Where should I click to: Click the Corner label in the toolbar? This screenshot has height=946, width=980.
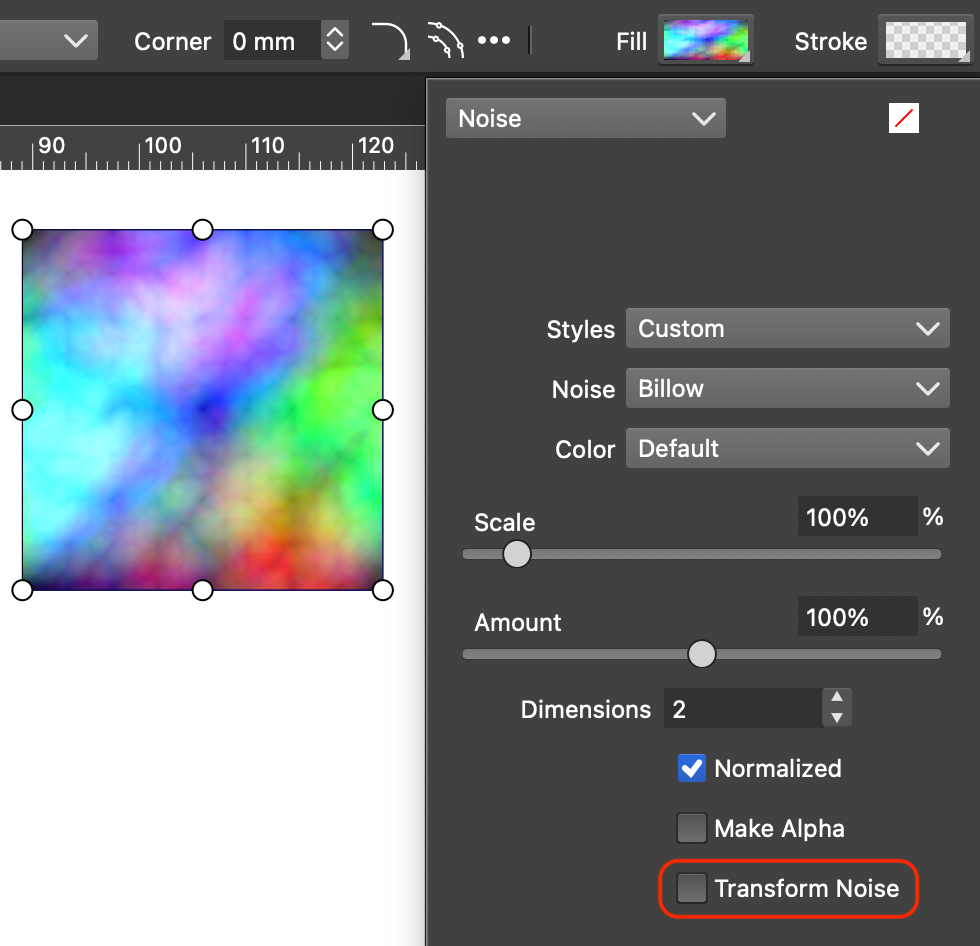click(x=172, y=41)
